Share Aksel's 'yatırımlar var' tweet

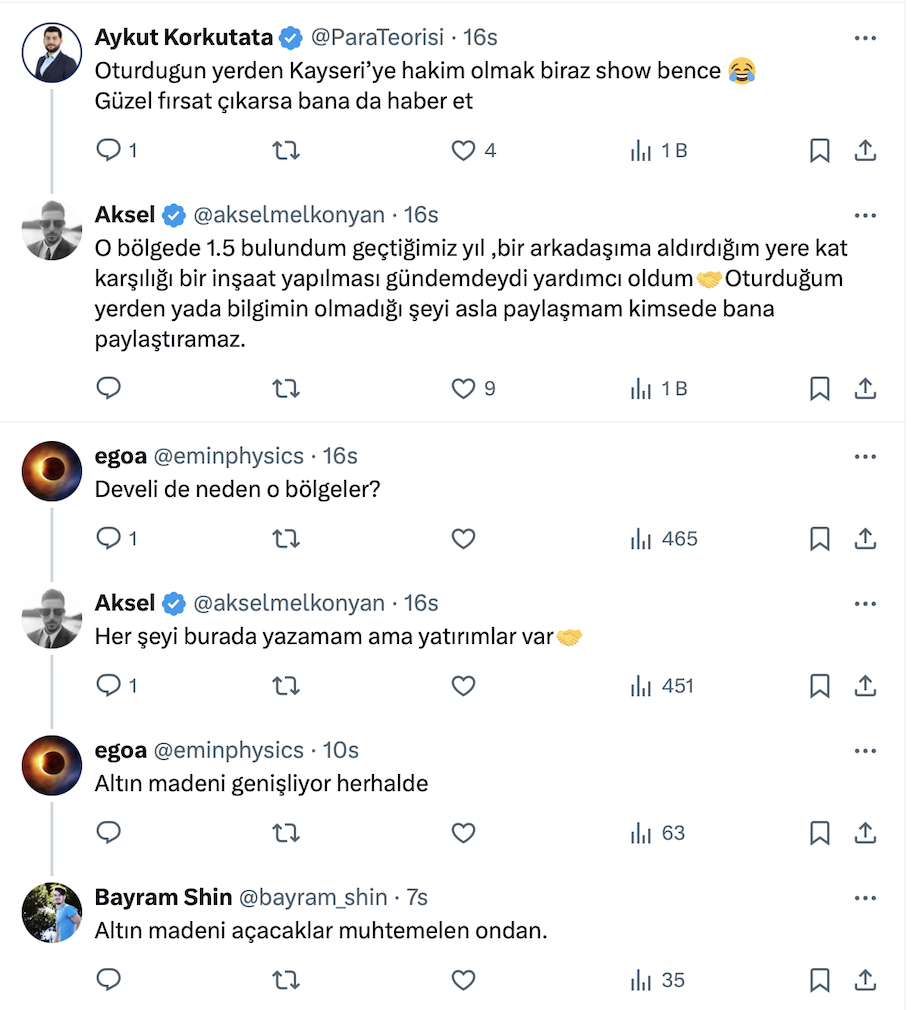(x=866, y=686)
